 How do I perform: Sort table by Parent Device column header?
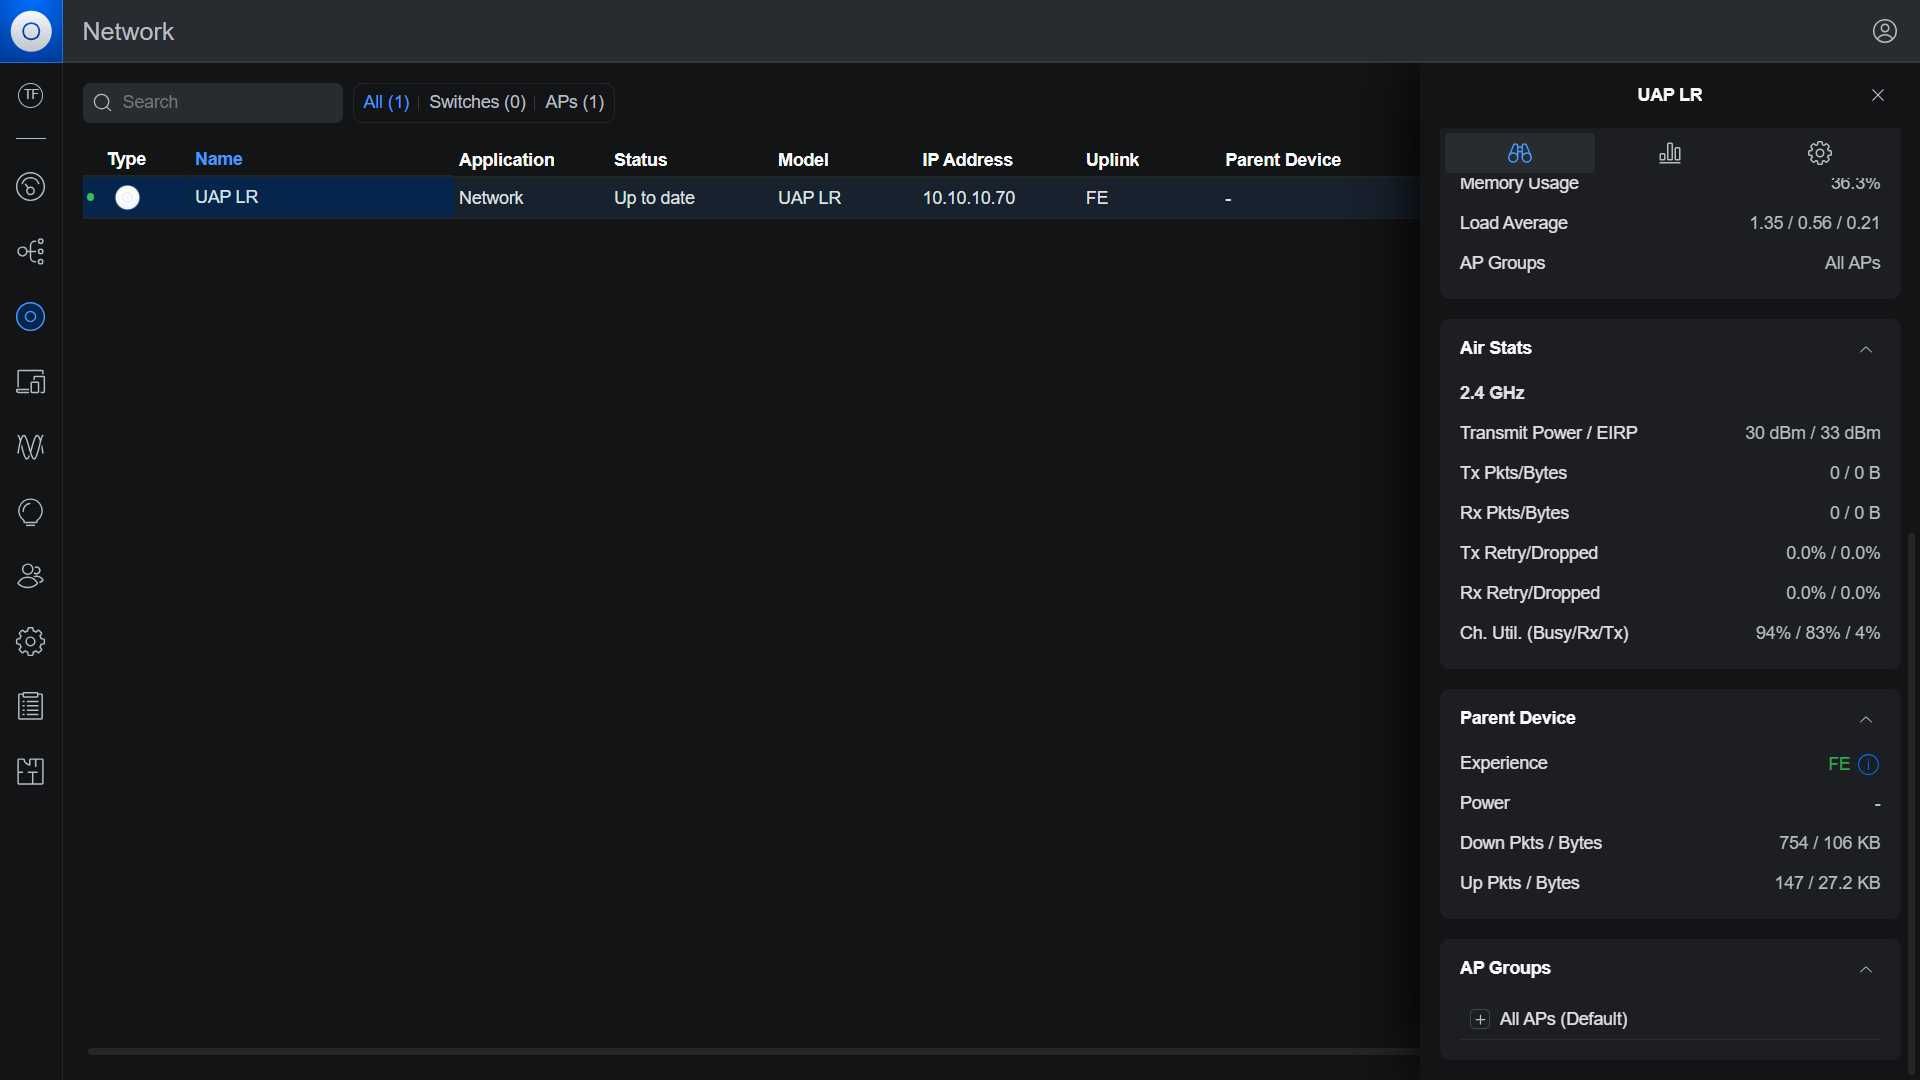tap(1283, 160)
